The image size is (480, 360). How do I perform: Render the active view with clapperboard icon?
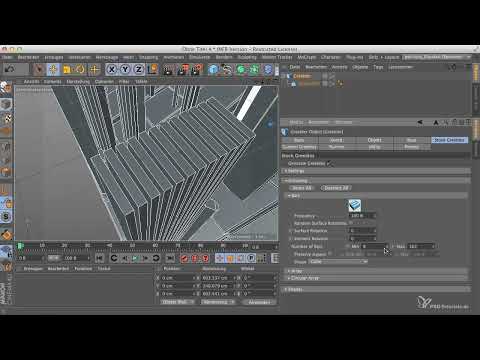(168, 70)
